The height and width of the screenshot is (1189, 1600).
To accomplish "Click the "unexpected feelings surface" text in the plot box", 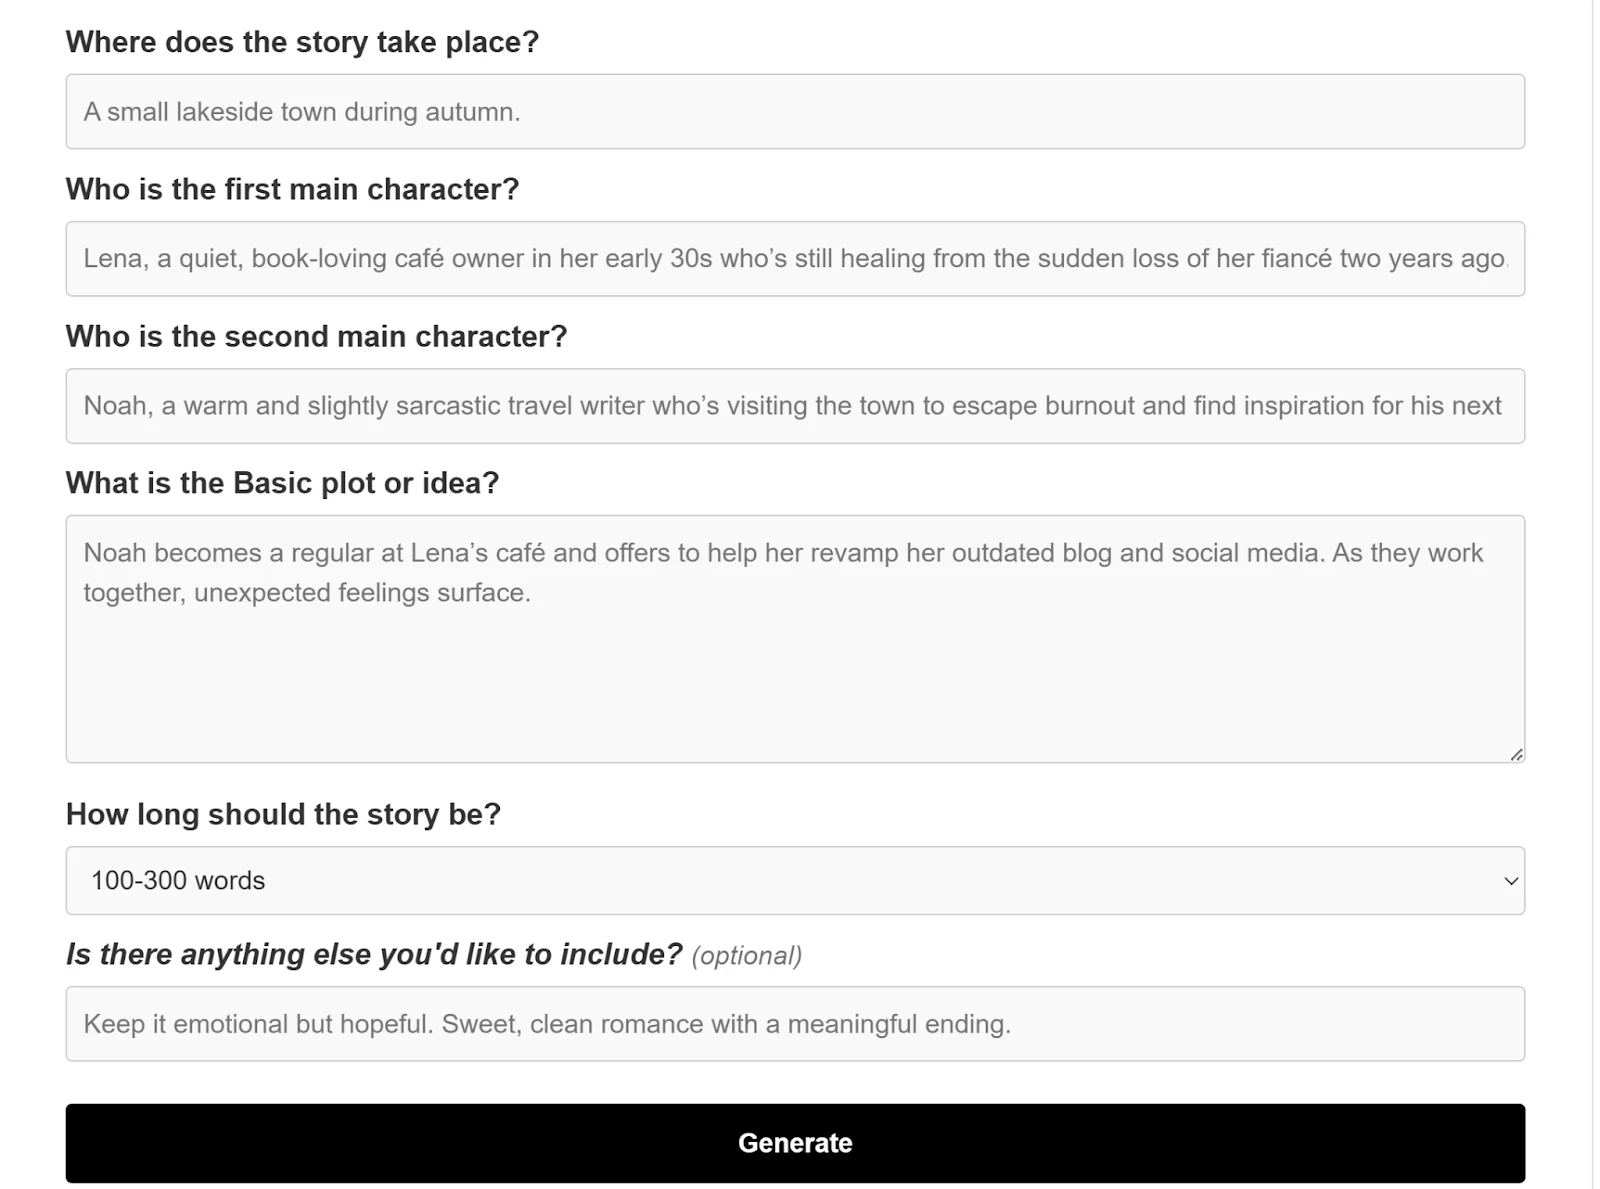I will coord(362,593).
